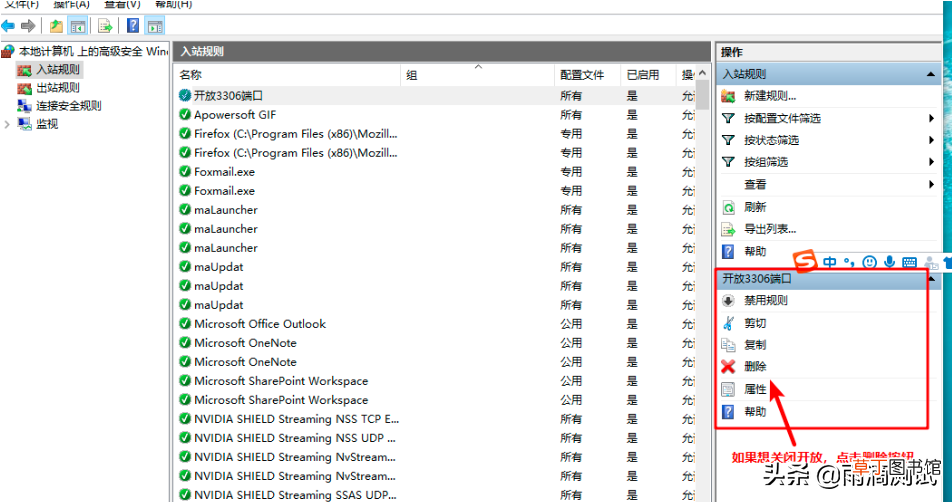Click the export list toolbar icon

tap(105, 26)
